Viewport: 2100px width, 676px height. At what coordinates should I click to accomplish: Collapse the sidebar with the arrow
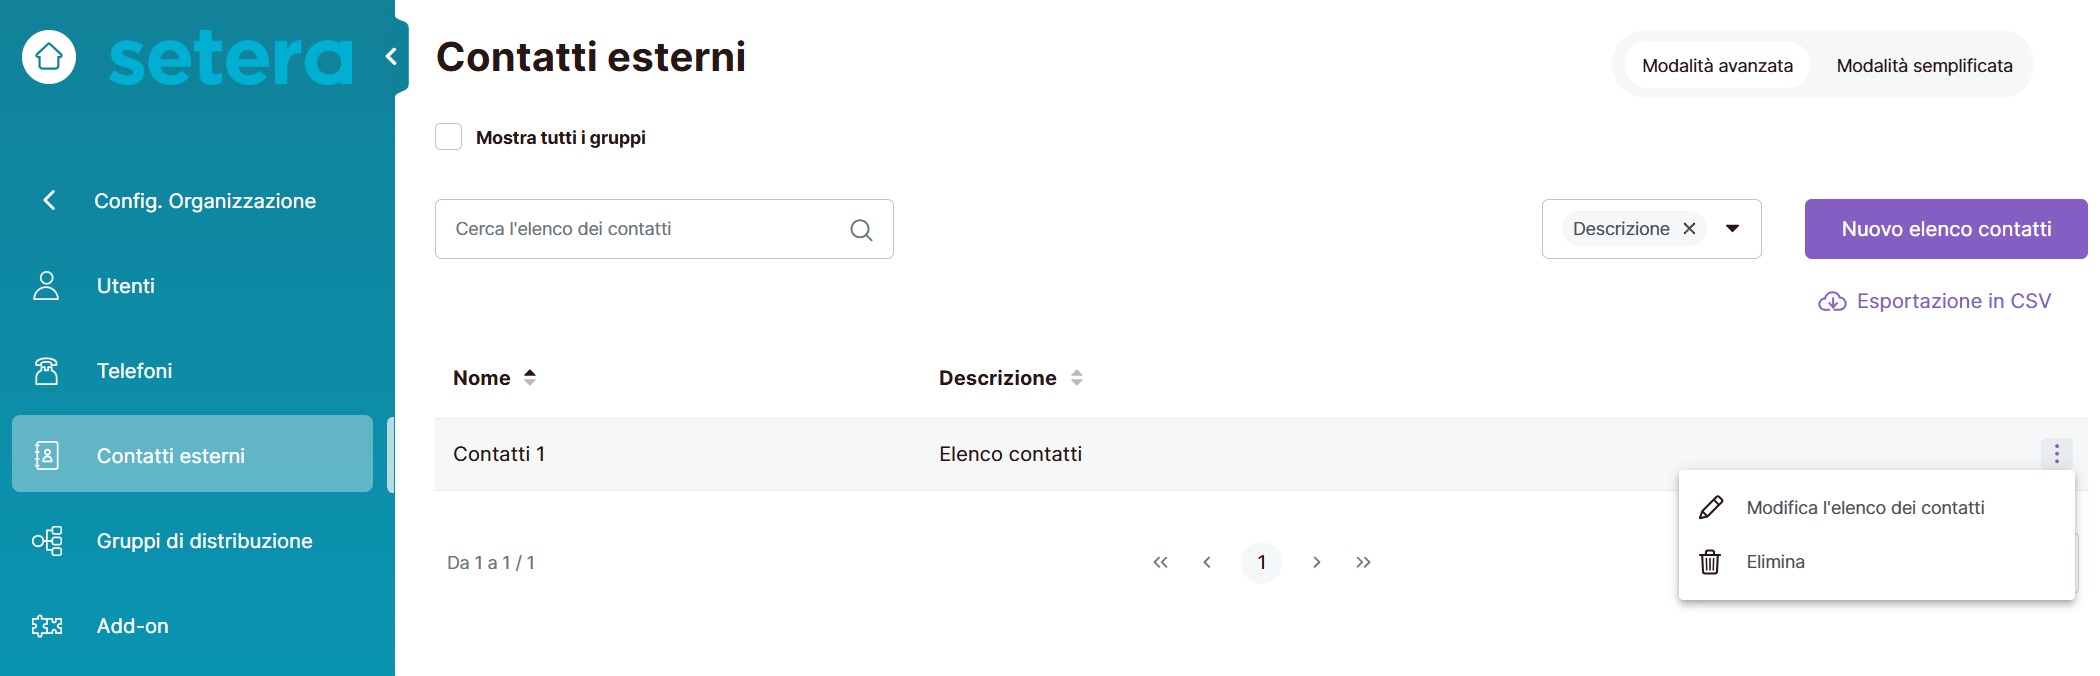pos(392,57)
